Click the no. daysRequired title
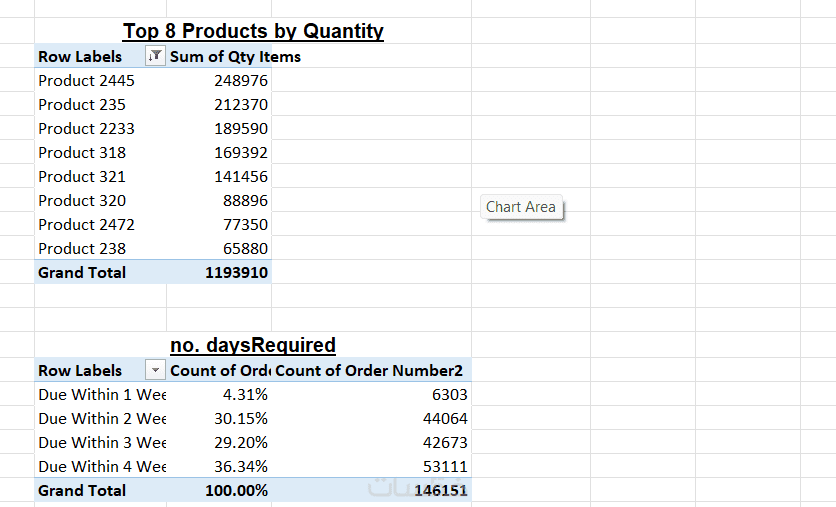Viewport: 836px width, 507px height. (x=253, y=345)
